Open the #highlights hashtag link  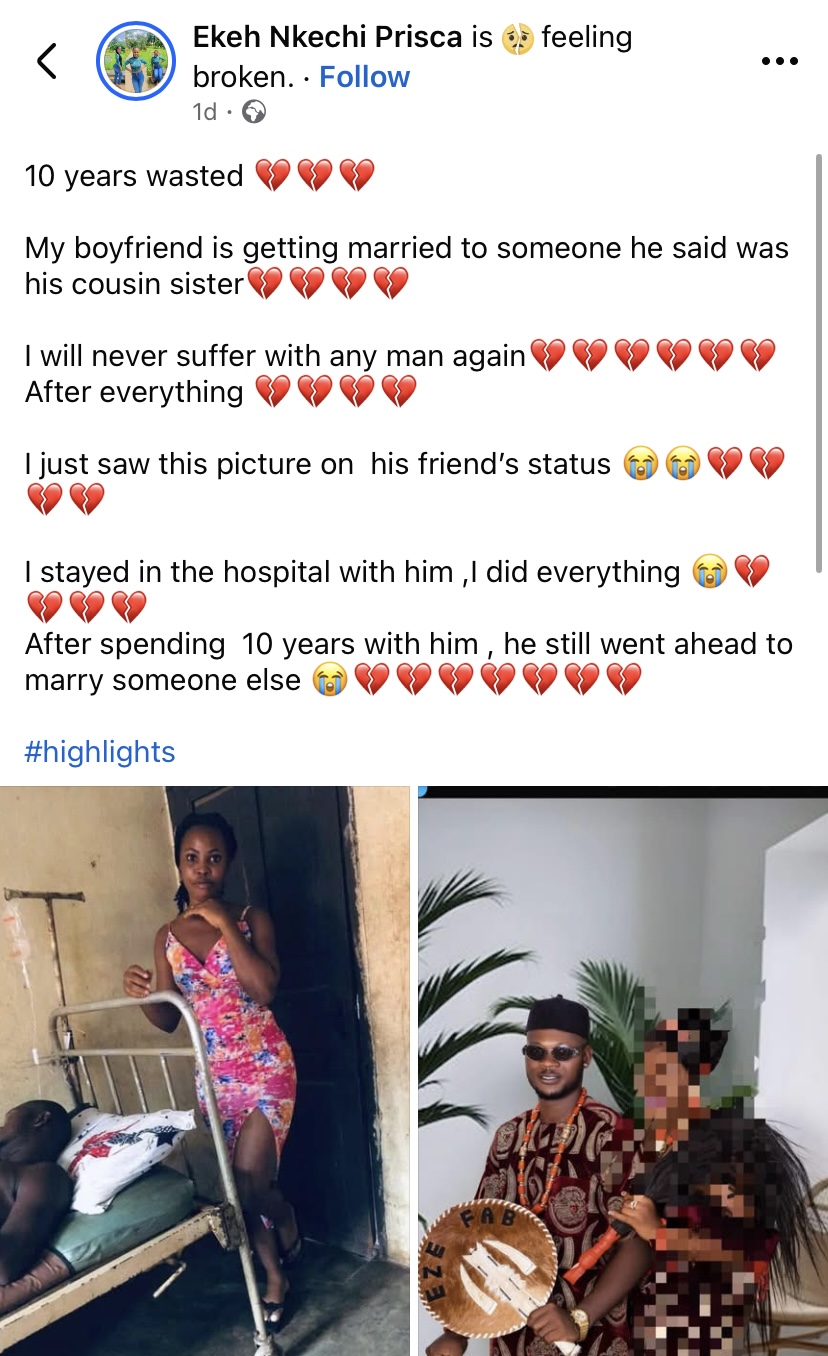(99, 751)
